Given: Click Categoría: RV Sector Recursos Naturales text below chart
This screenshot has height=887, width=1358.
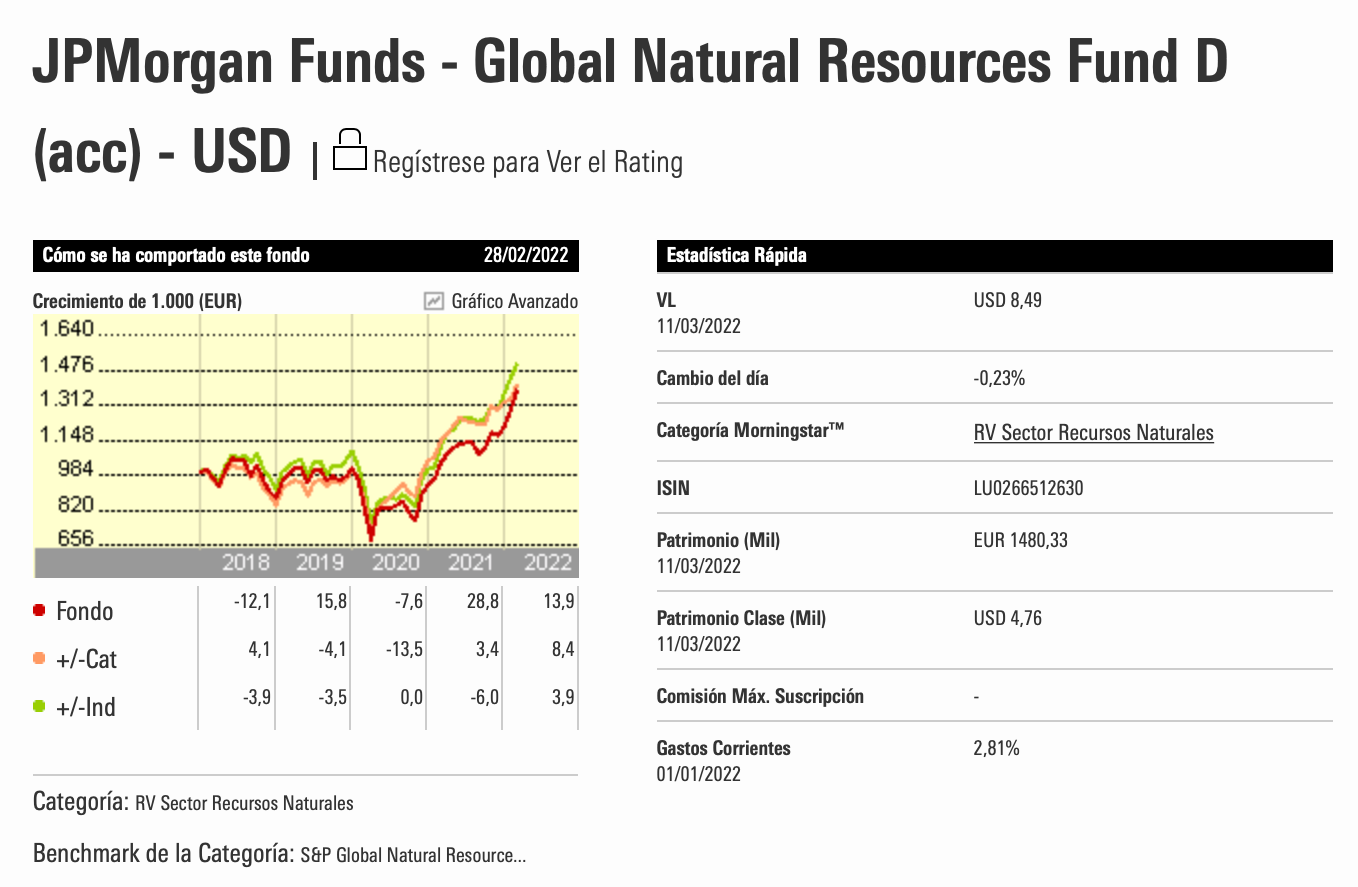Looking at the screenshot, I should (x=193, y=802).
